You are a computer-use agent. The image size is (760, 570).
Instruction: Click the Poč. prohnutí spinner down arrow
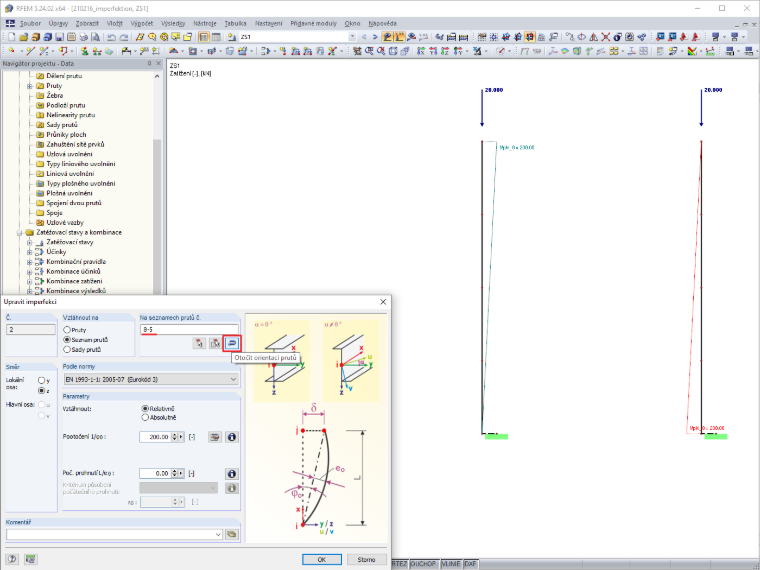click(x=174, y=476)
